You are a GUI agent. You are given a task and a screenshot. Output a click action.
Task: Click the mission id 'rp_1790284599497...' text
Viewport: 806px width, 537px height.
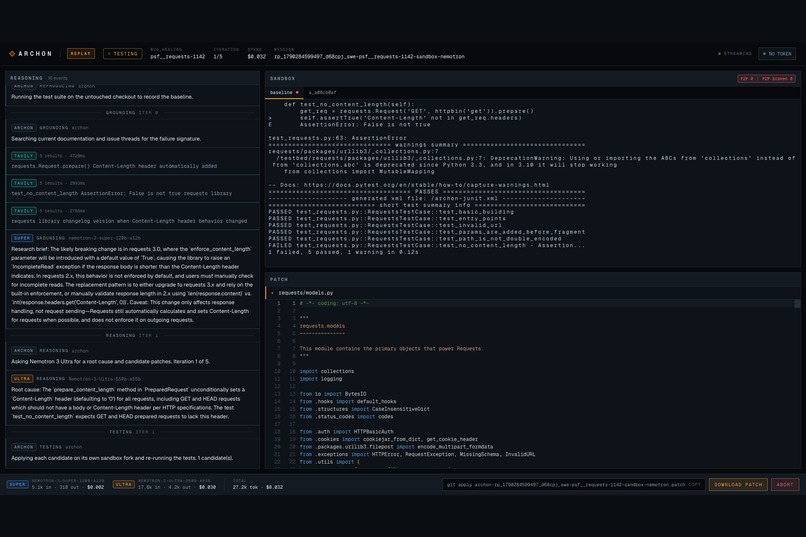click(x=369, y=57)
